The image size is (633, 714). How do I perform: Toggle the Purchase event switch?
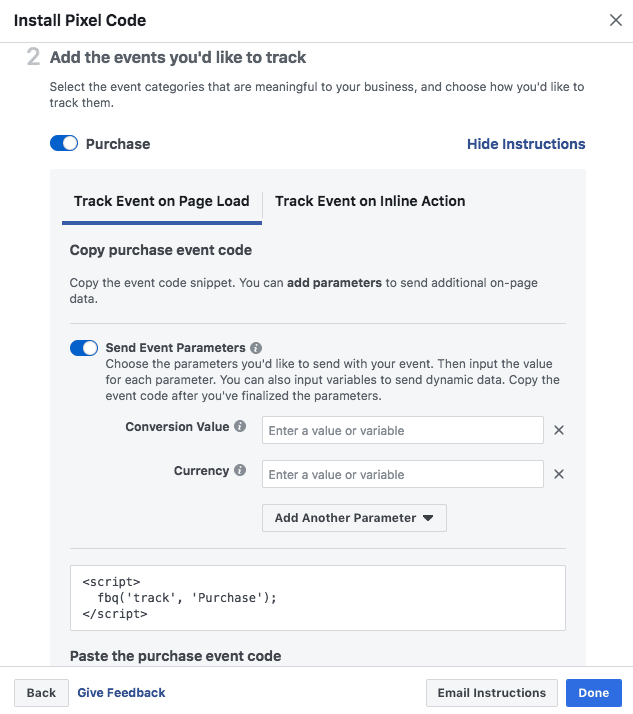(x=64, y=144)
